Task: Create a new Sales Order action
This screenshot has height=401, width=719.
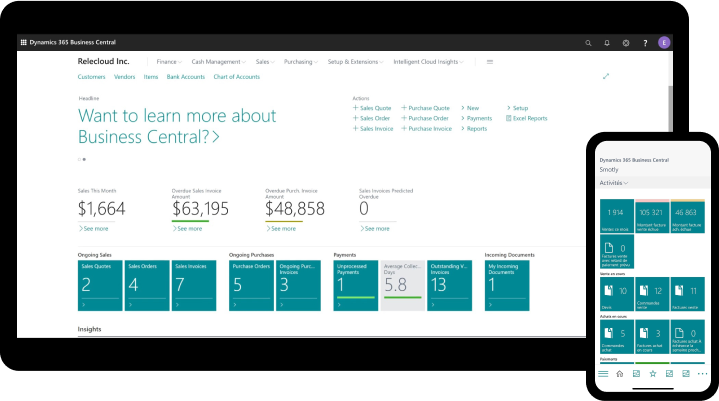Action: [x=371, y=118]
